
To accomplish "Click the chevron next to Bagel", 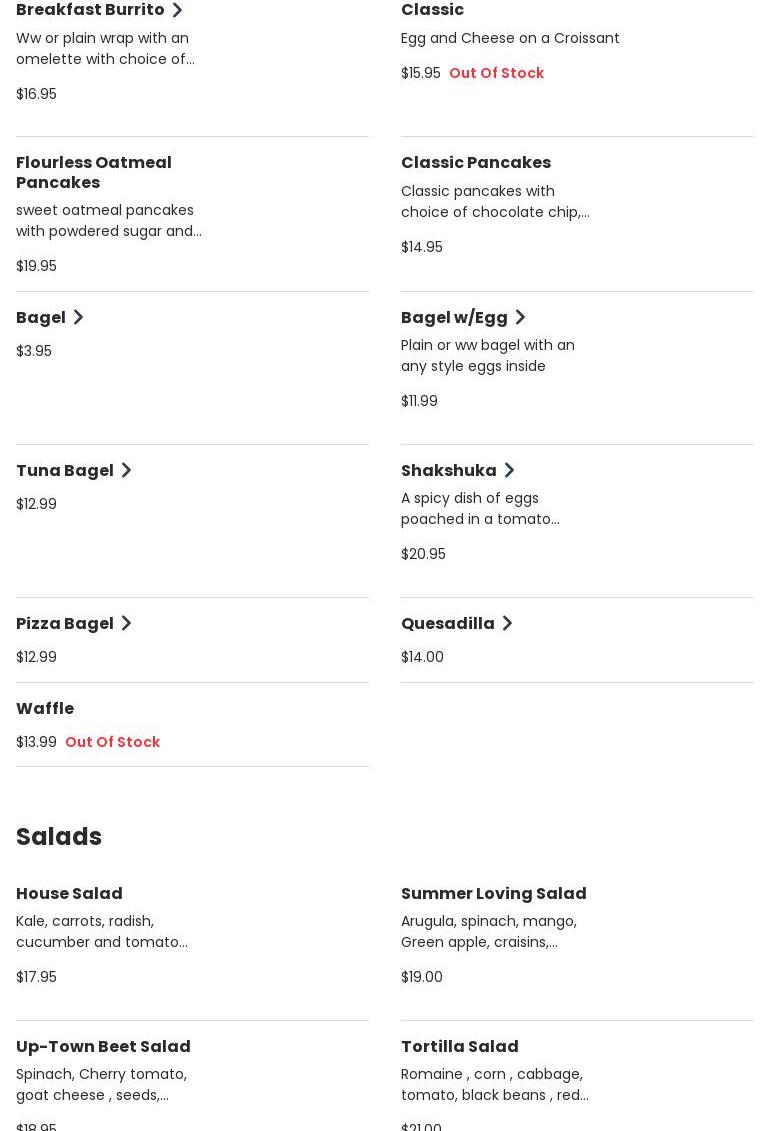I will pos(78,317).
